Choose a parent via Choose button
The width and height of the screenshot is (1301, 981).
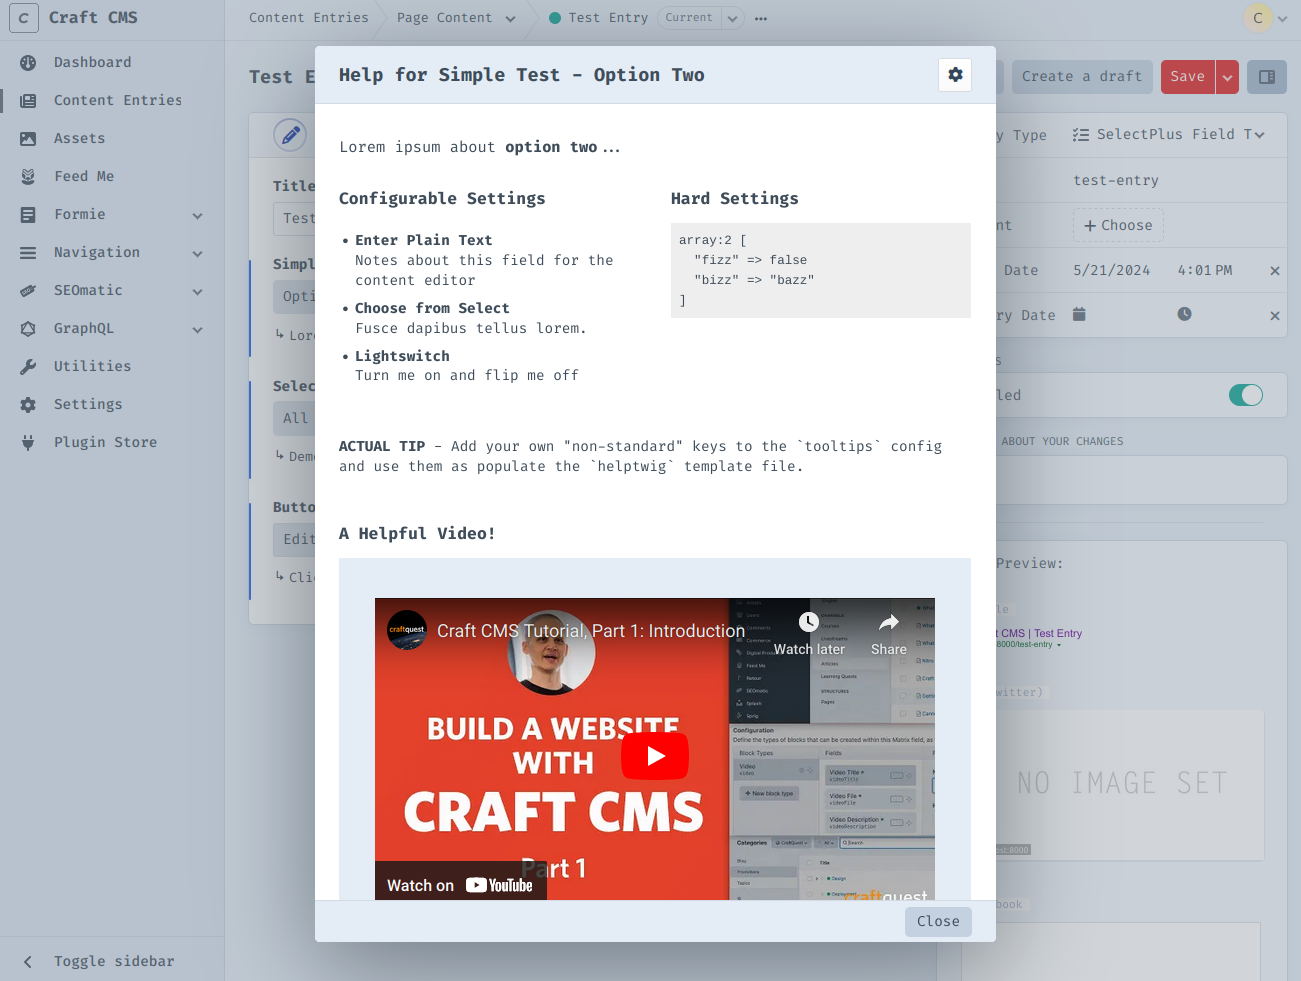click(1118, 226)
